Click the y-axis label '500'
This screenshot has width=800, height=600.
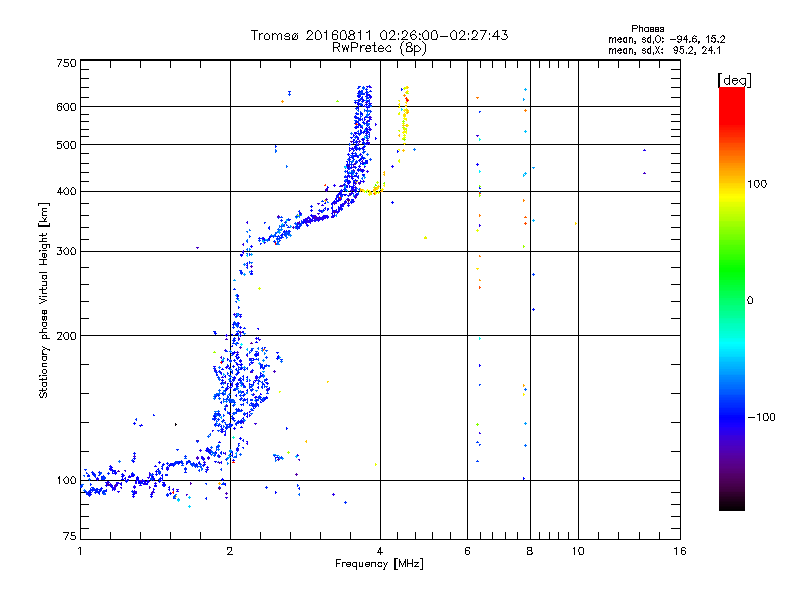(66, 145)
